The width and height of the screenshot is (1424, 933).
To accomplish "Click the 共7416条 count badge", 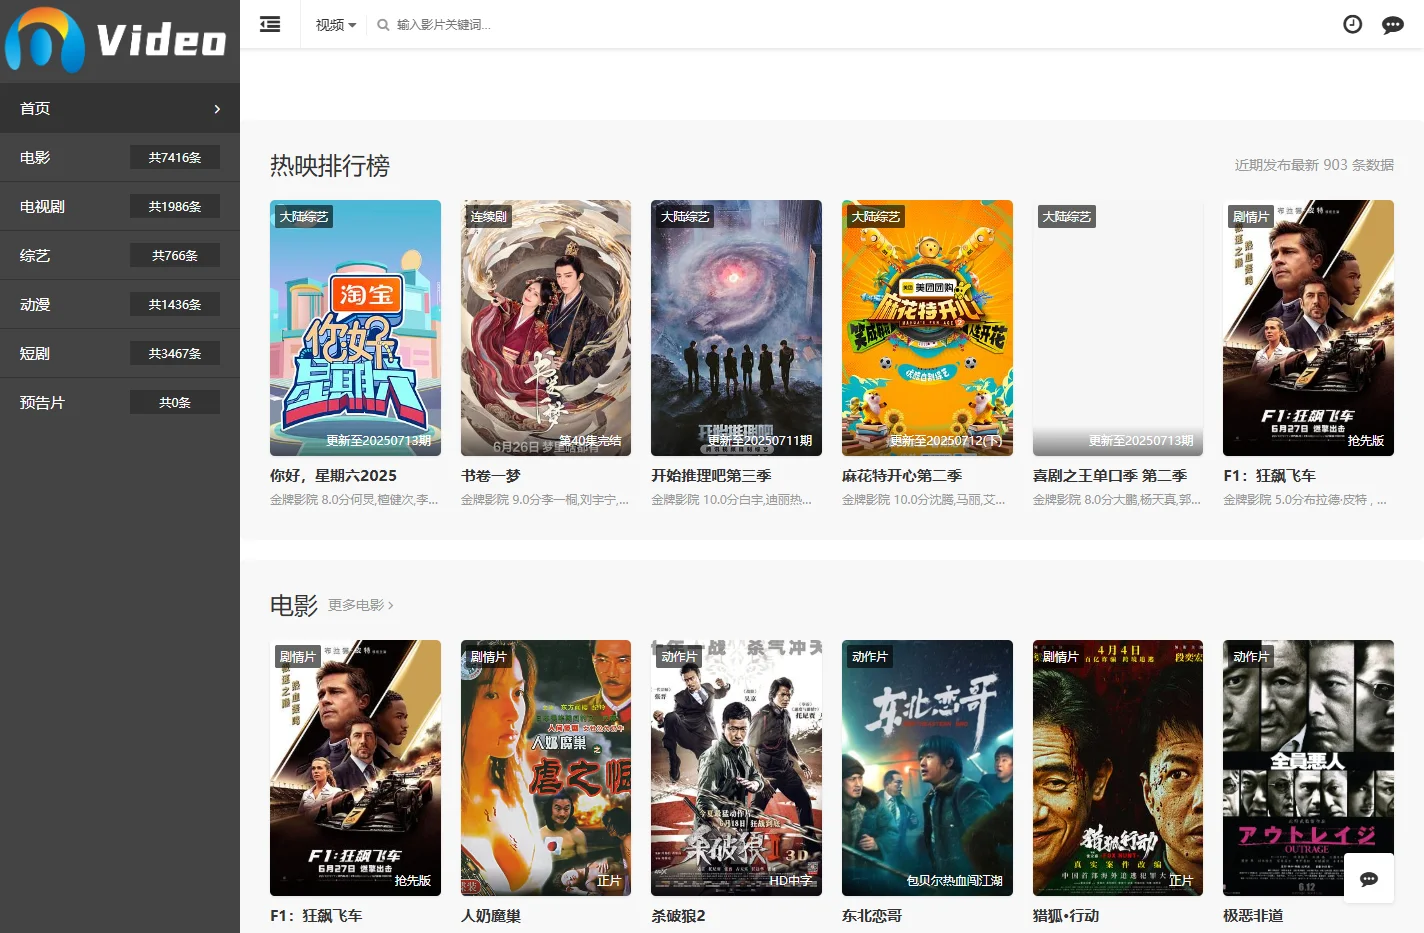I will point(175,157).
